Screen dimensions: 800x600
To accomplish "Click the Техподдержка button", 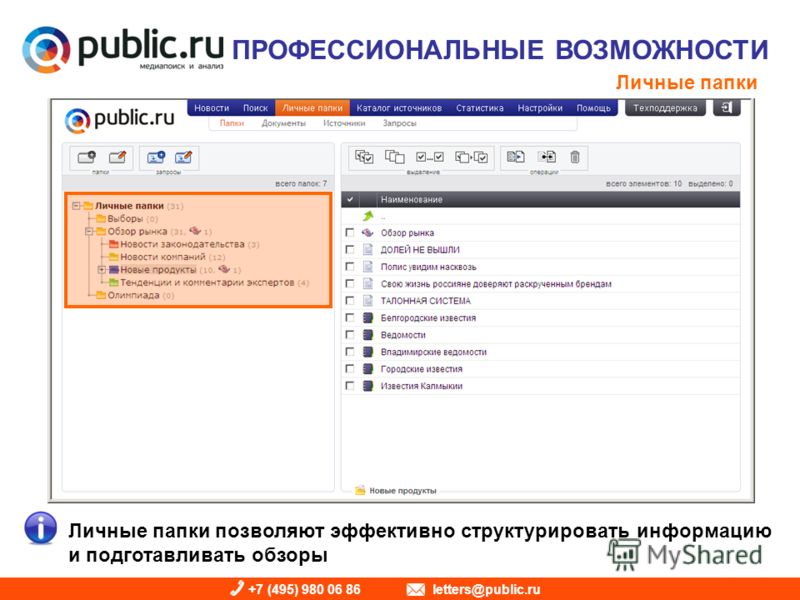I will (x=665, y=108).
